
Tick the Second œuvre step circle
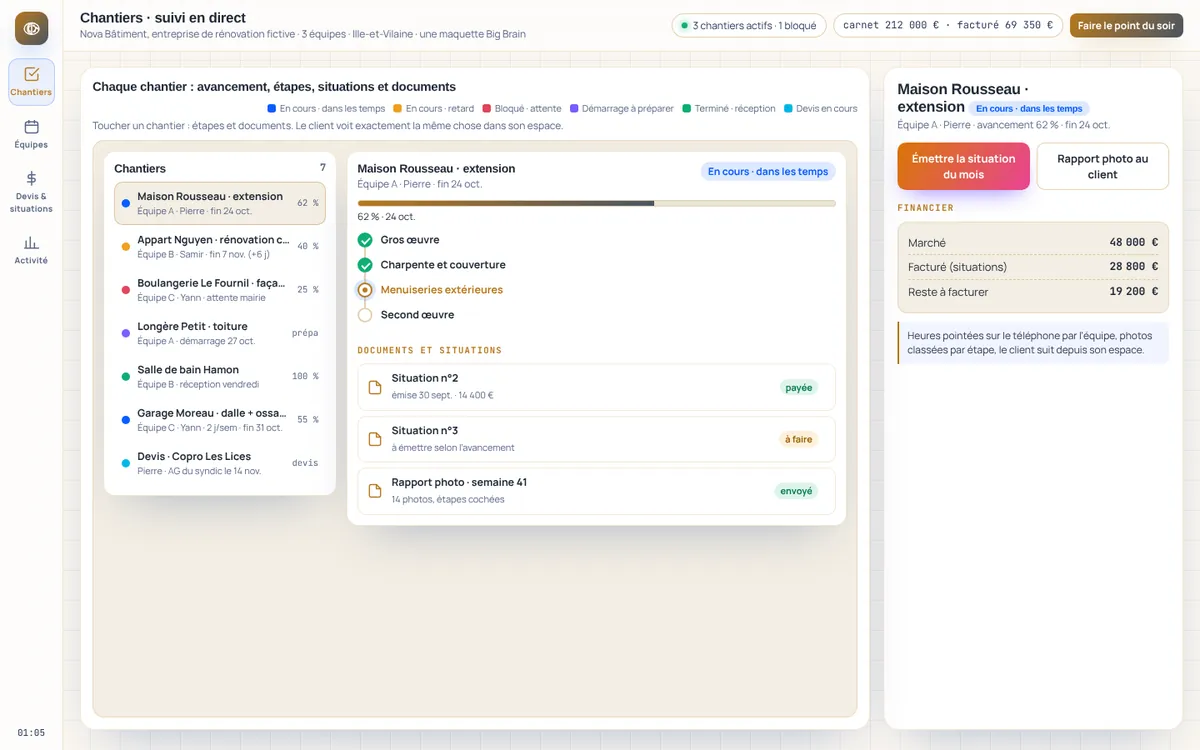(x=365, y=315)
